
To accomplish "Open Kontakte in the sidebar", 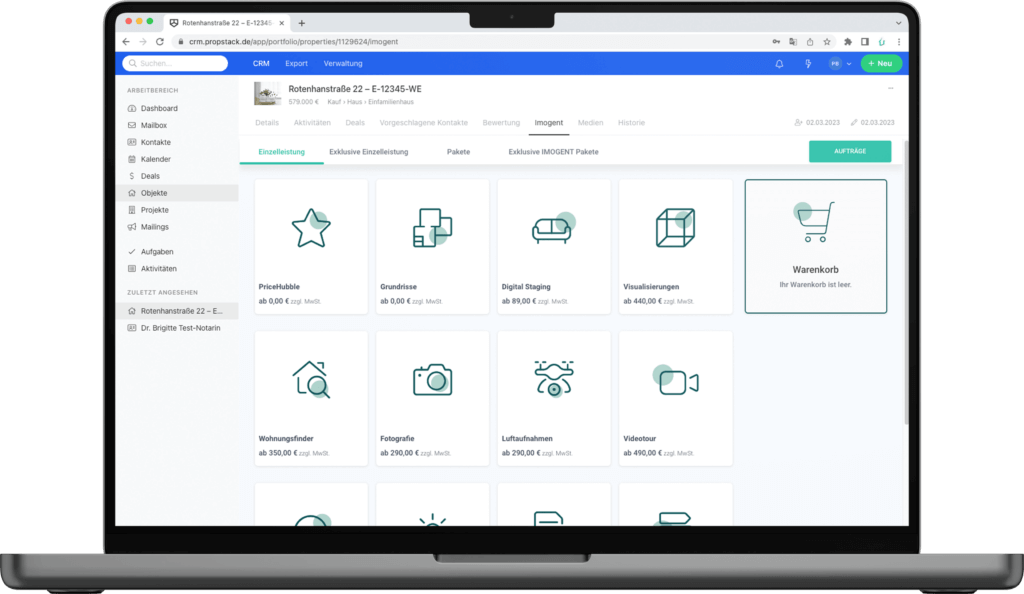I will pyautogui.click(x=177, y=142).
